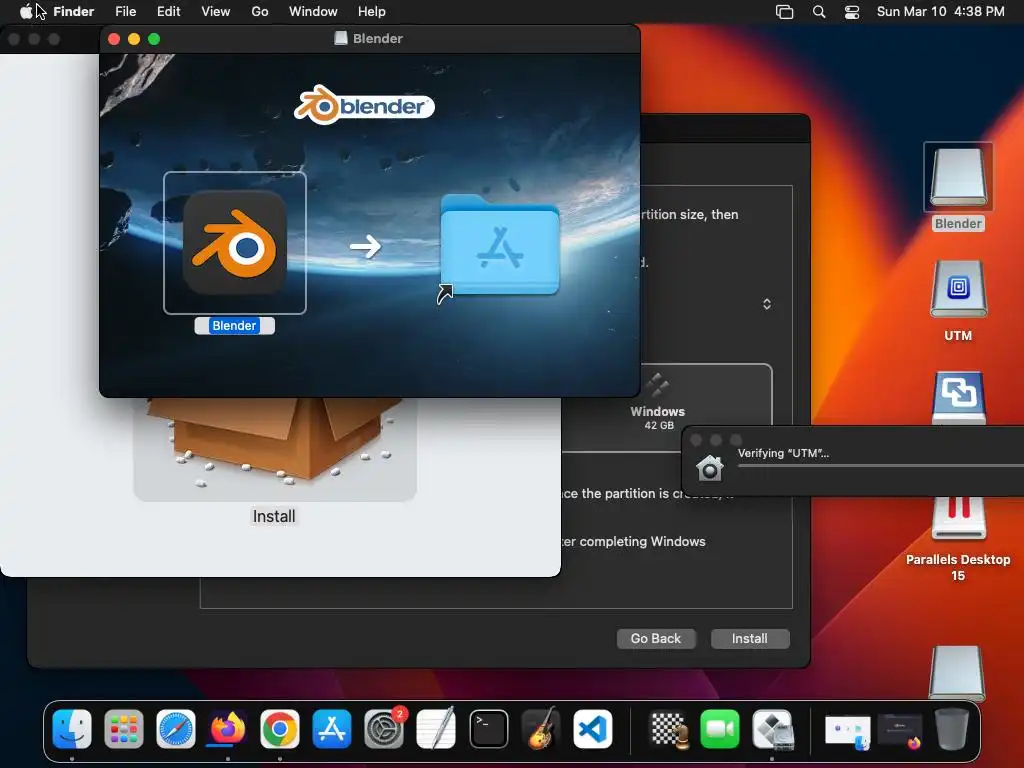
Task: Launch Safari from the Dock
Action: 176,729
